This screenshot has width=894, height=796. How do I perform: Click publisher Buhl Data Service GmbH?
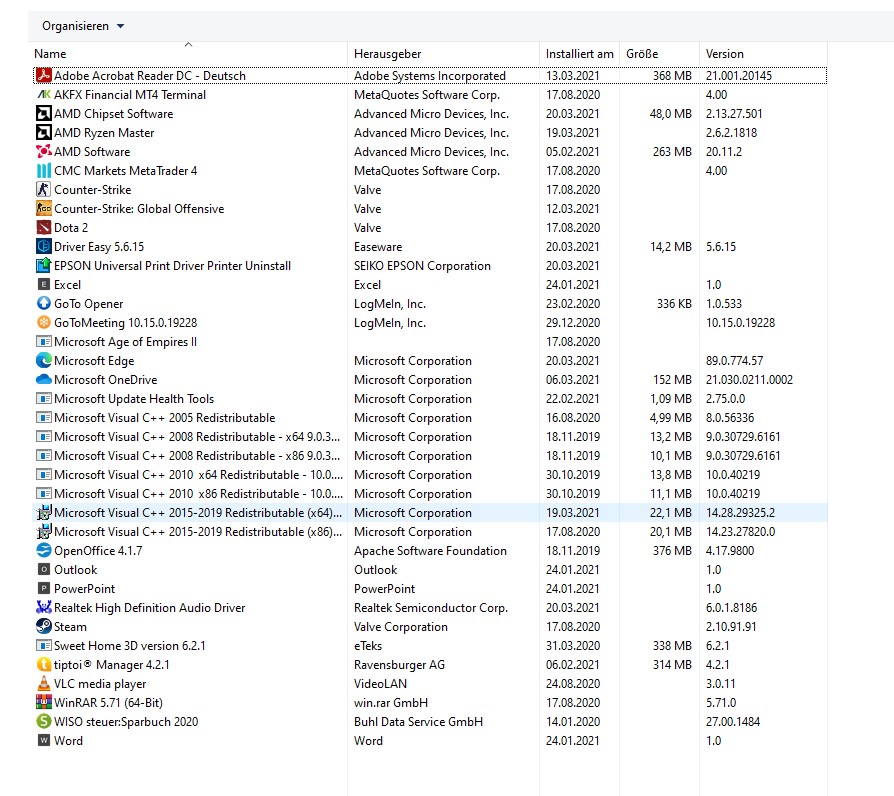pyautogui.click(x=418, y=722)
